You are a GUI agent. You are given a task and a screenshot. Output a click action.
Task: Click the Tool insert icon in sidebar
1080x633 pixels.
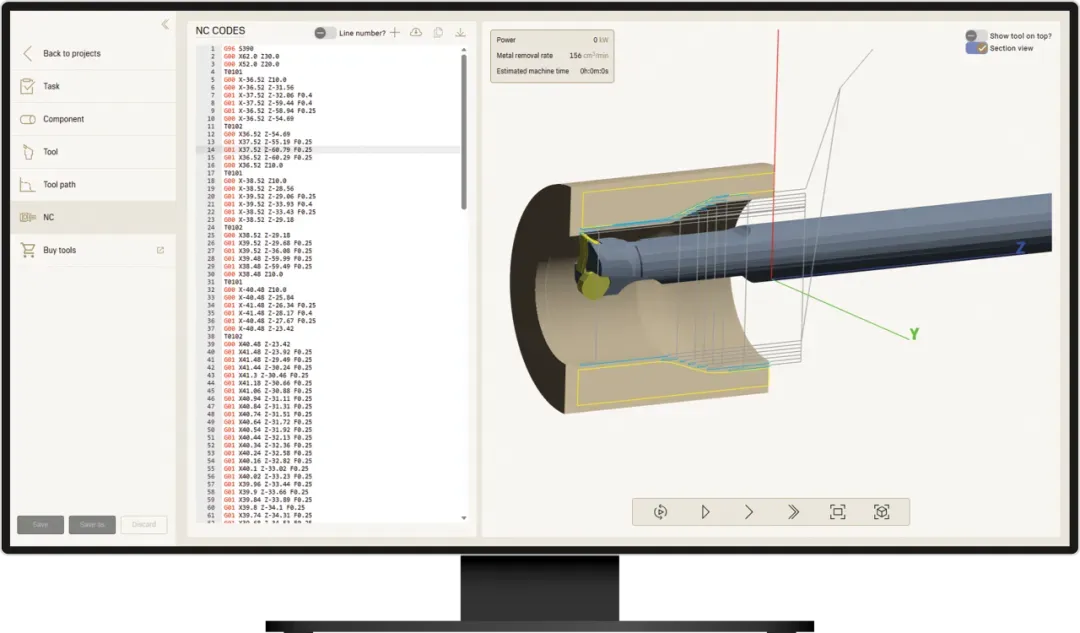[x=28, y=152]
